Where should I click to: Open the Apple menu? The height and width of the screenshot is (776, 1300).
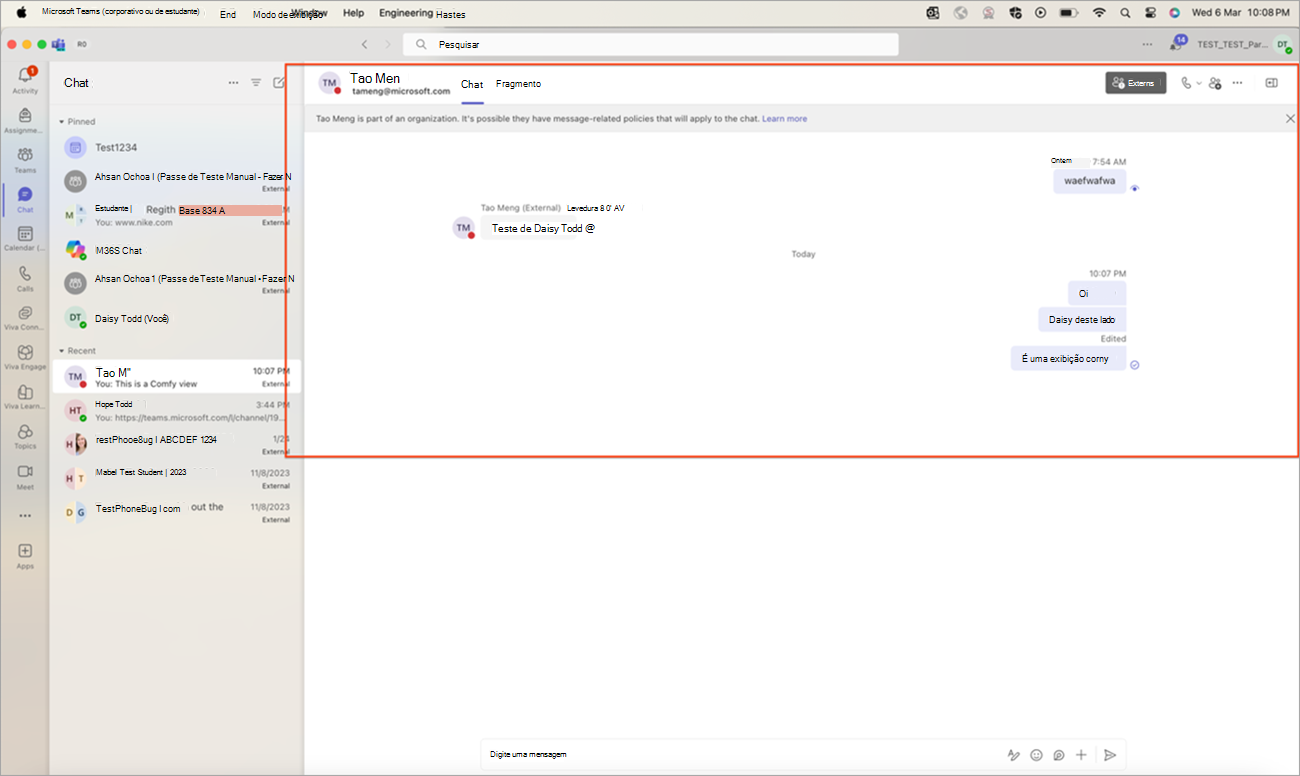[x=21, y=13]
